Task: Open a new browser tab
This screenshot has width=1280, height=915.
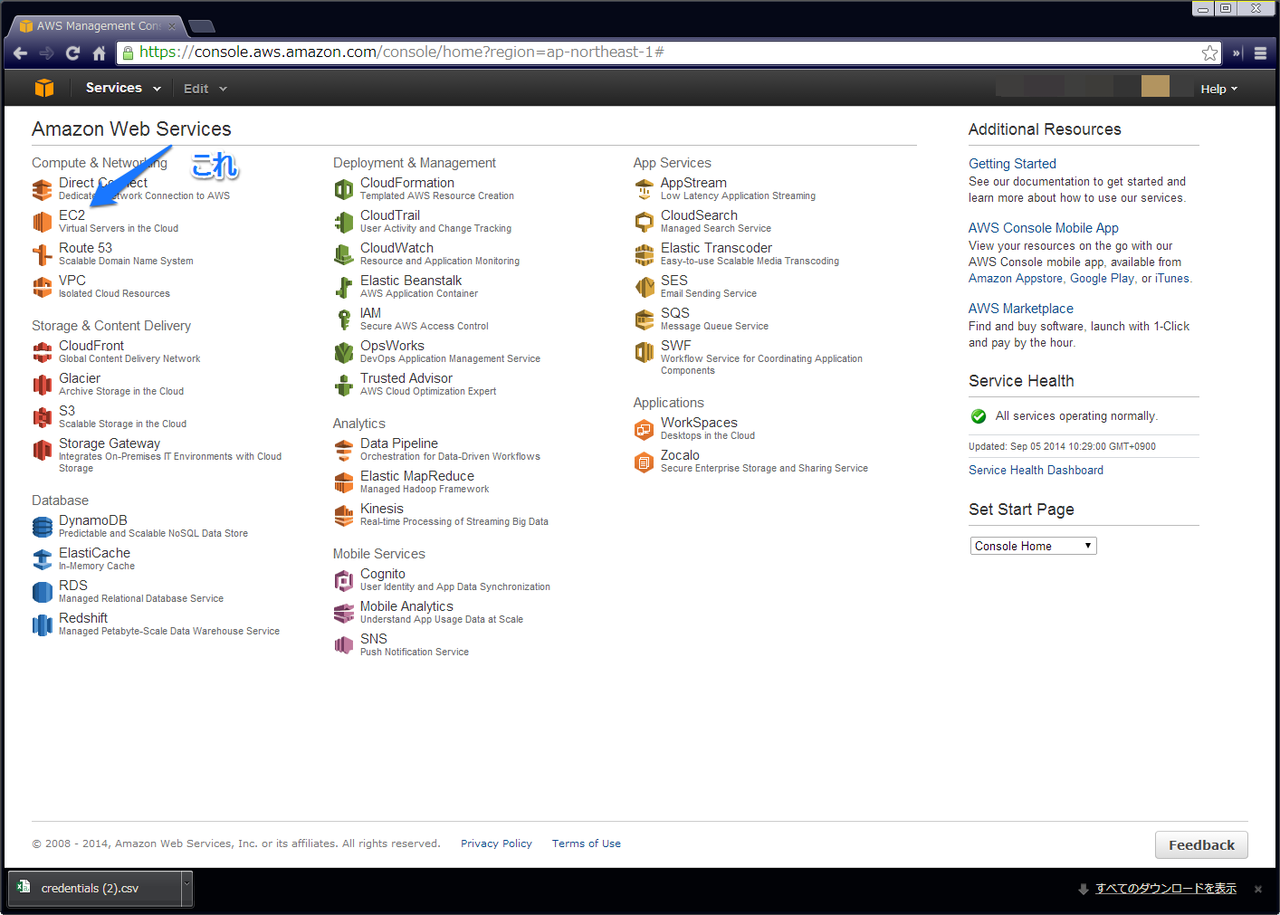Action: pos(201,26)
